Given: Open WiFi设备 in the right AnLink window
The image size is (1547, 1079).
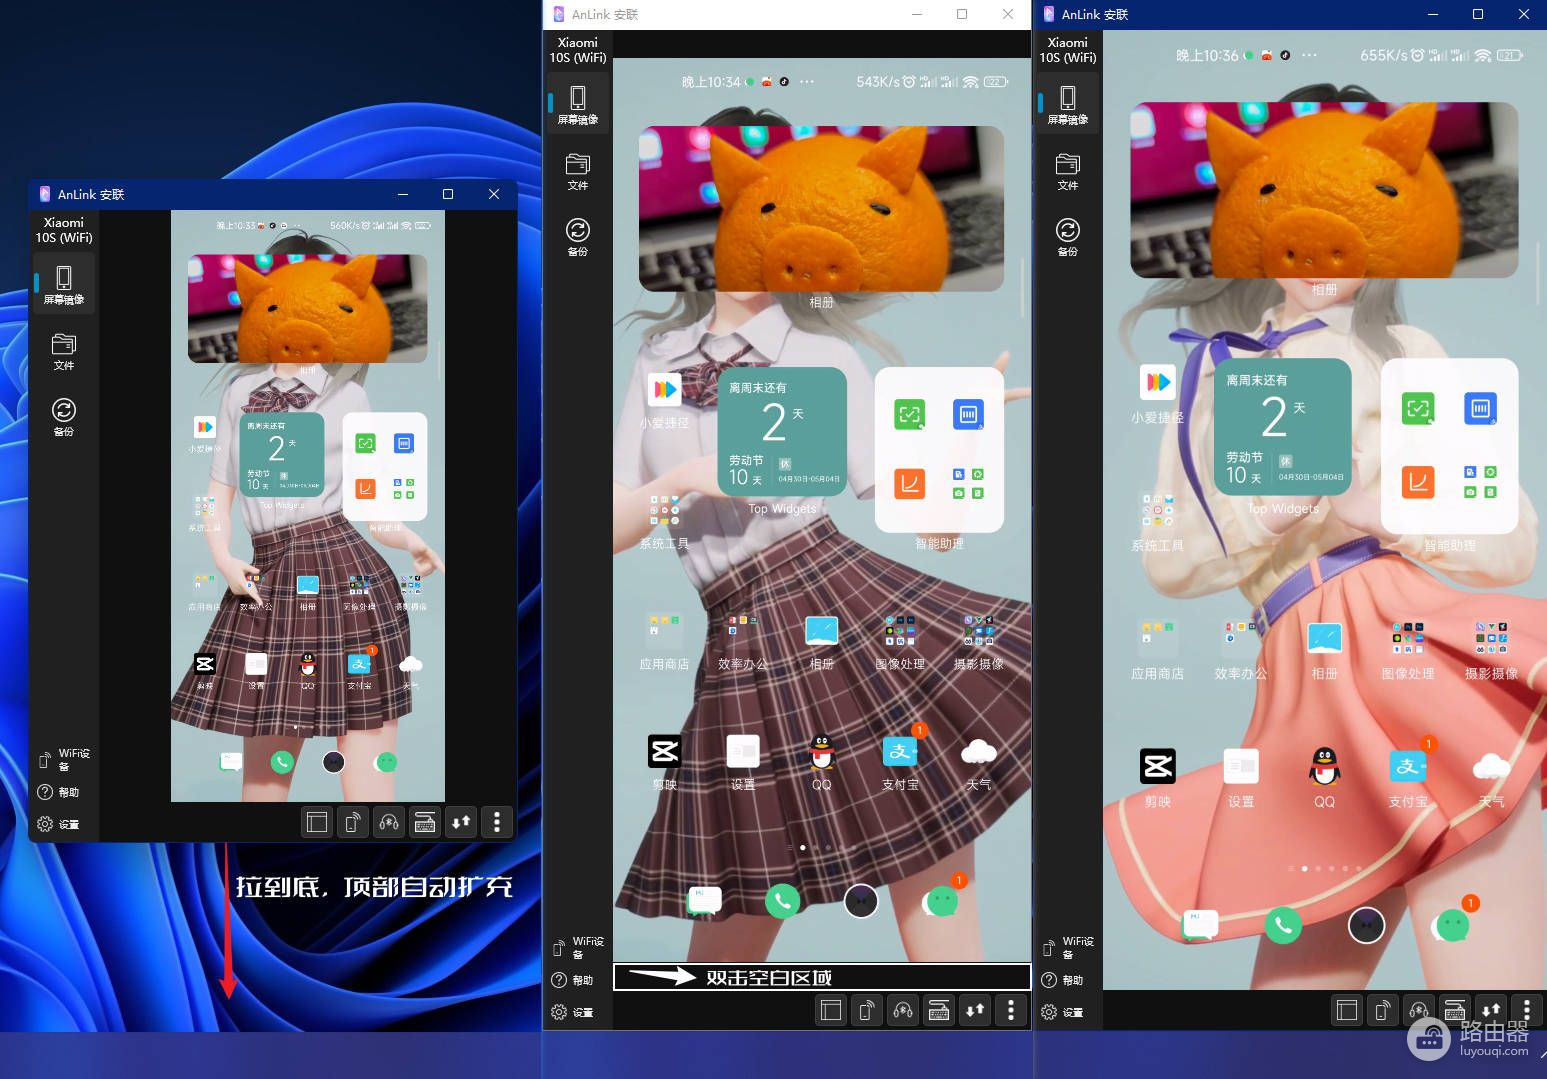Looking at the screenshot, I should tap(1067, 947).
